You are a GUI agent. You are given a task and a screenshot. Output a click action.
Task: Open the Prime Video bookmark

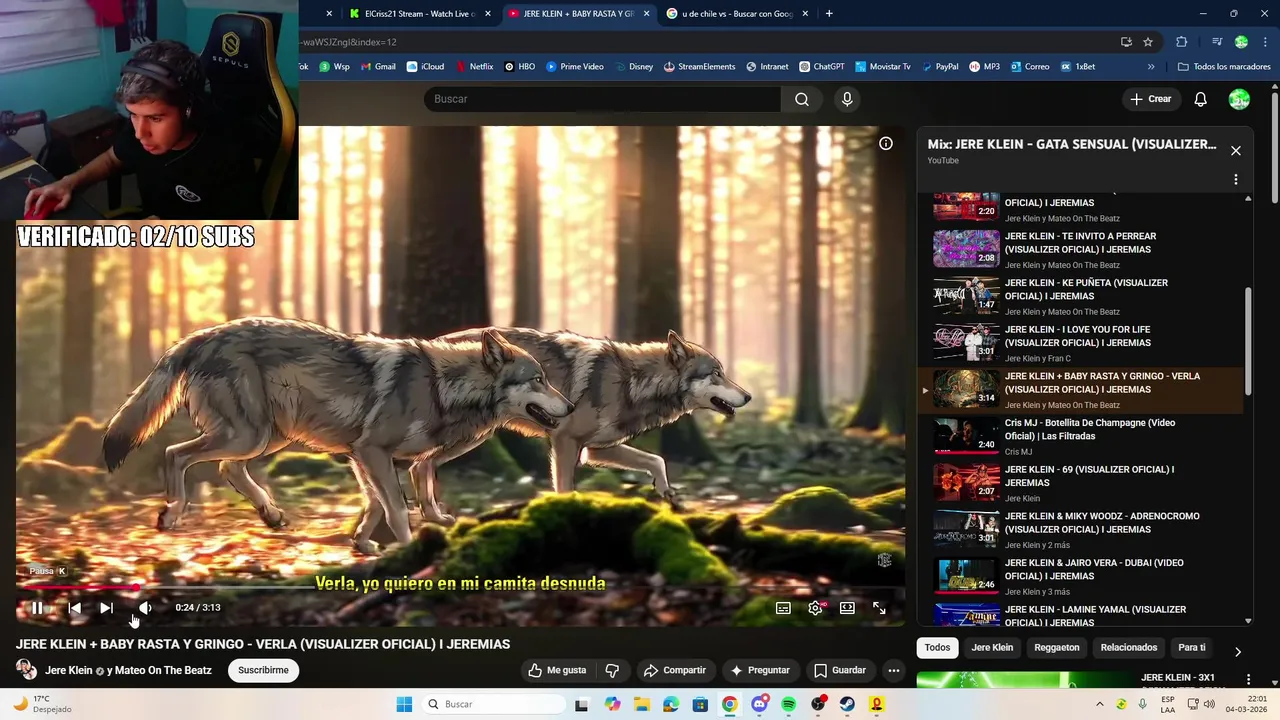[x=574, y=67]
